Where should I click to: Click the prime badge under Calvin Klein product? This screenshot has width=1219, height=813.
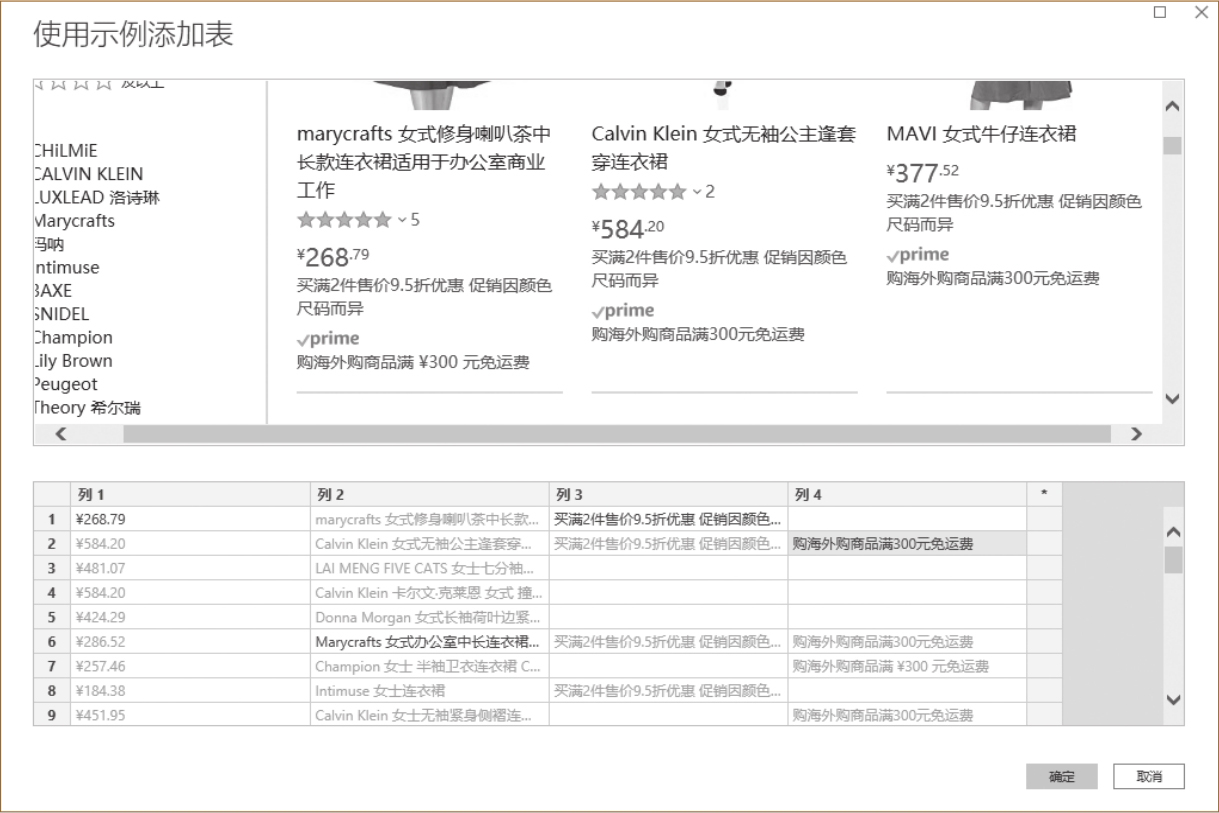tap(622, 311)
